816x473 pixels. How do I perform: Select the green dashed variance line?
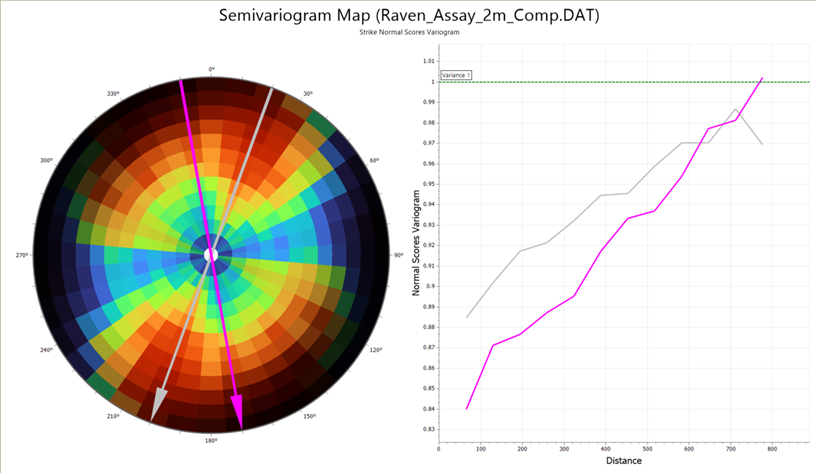point(620,82)
